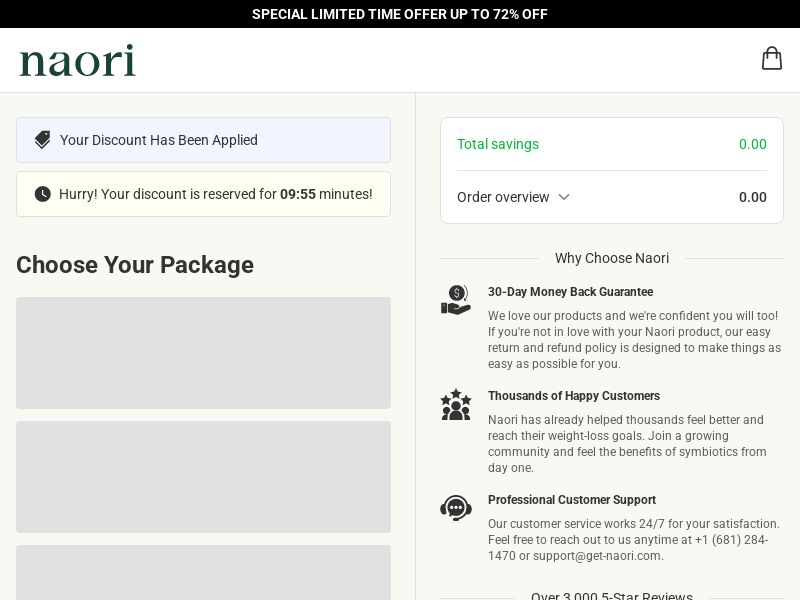
Task: Select the first package option
Action: click(203, 352)
